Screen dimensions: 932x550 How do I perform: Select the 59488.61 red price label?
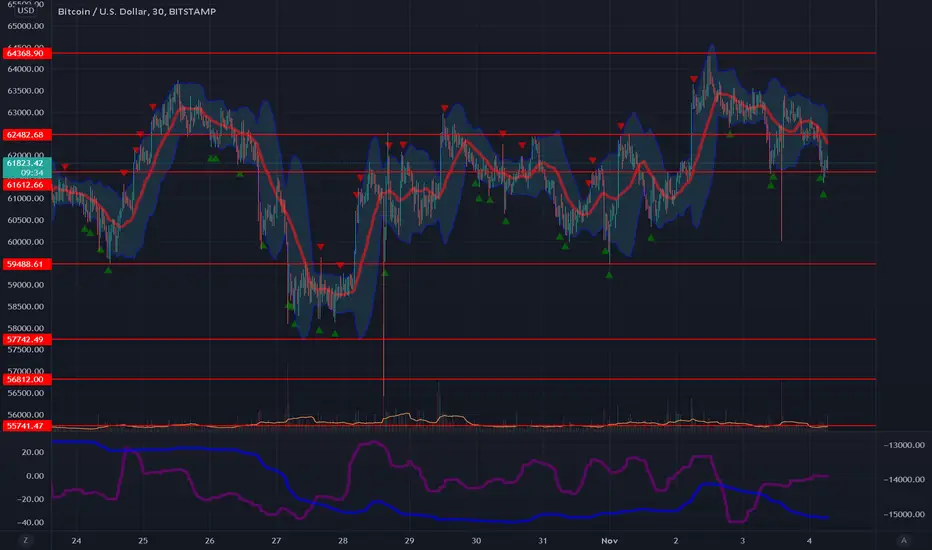click(x=26, y=264)
